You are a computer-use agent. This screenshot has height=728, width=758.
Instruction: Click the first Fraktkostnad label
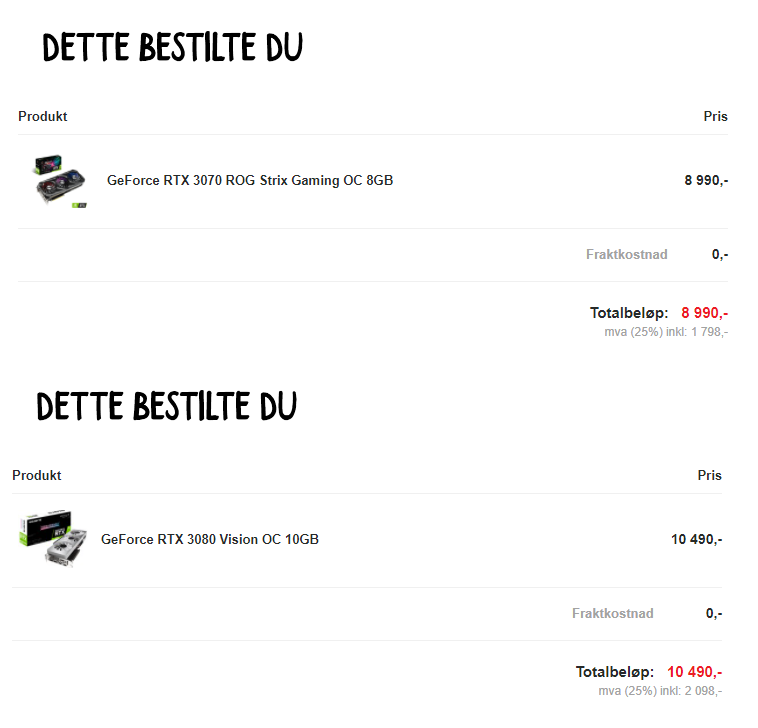pos(627,254)
